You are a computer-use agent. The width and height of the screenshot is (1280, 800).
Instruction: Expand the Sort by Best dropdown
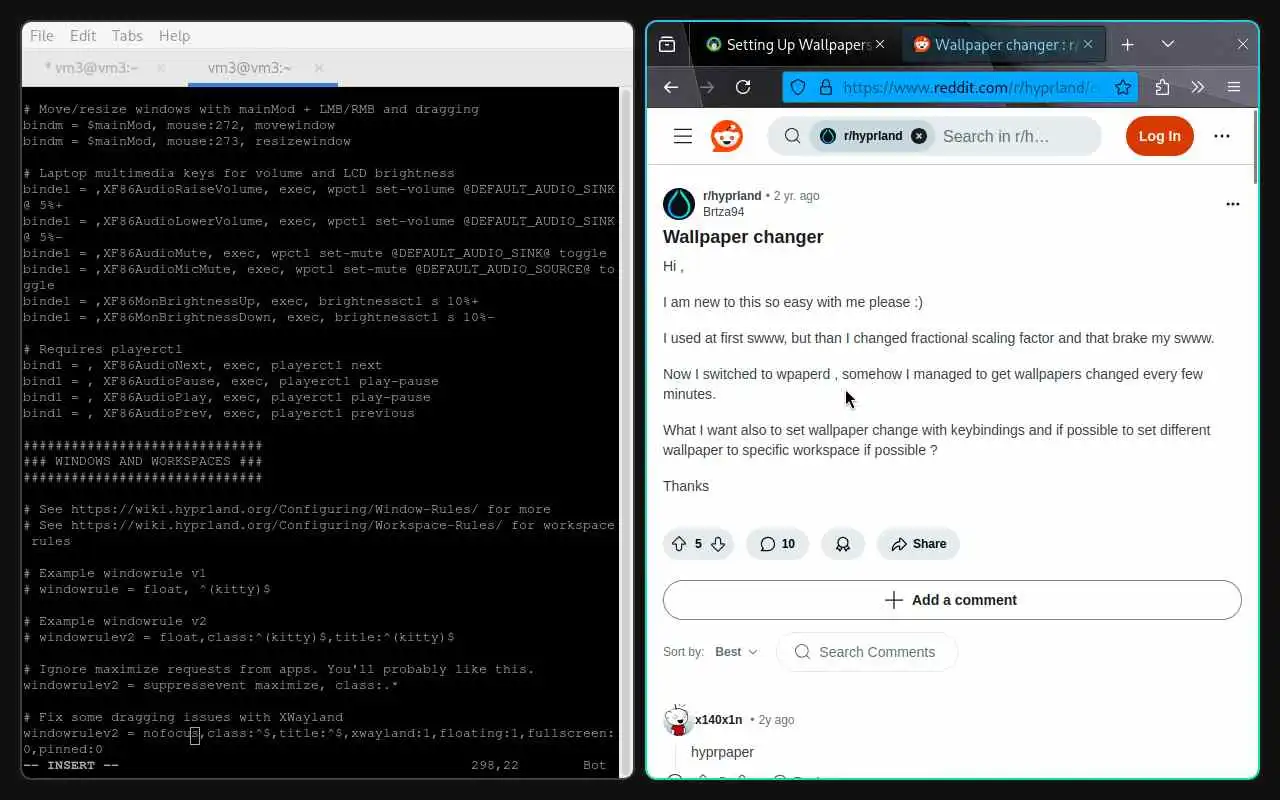click(737, 652)
